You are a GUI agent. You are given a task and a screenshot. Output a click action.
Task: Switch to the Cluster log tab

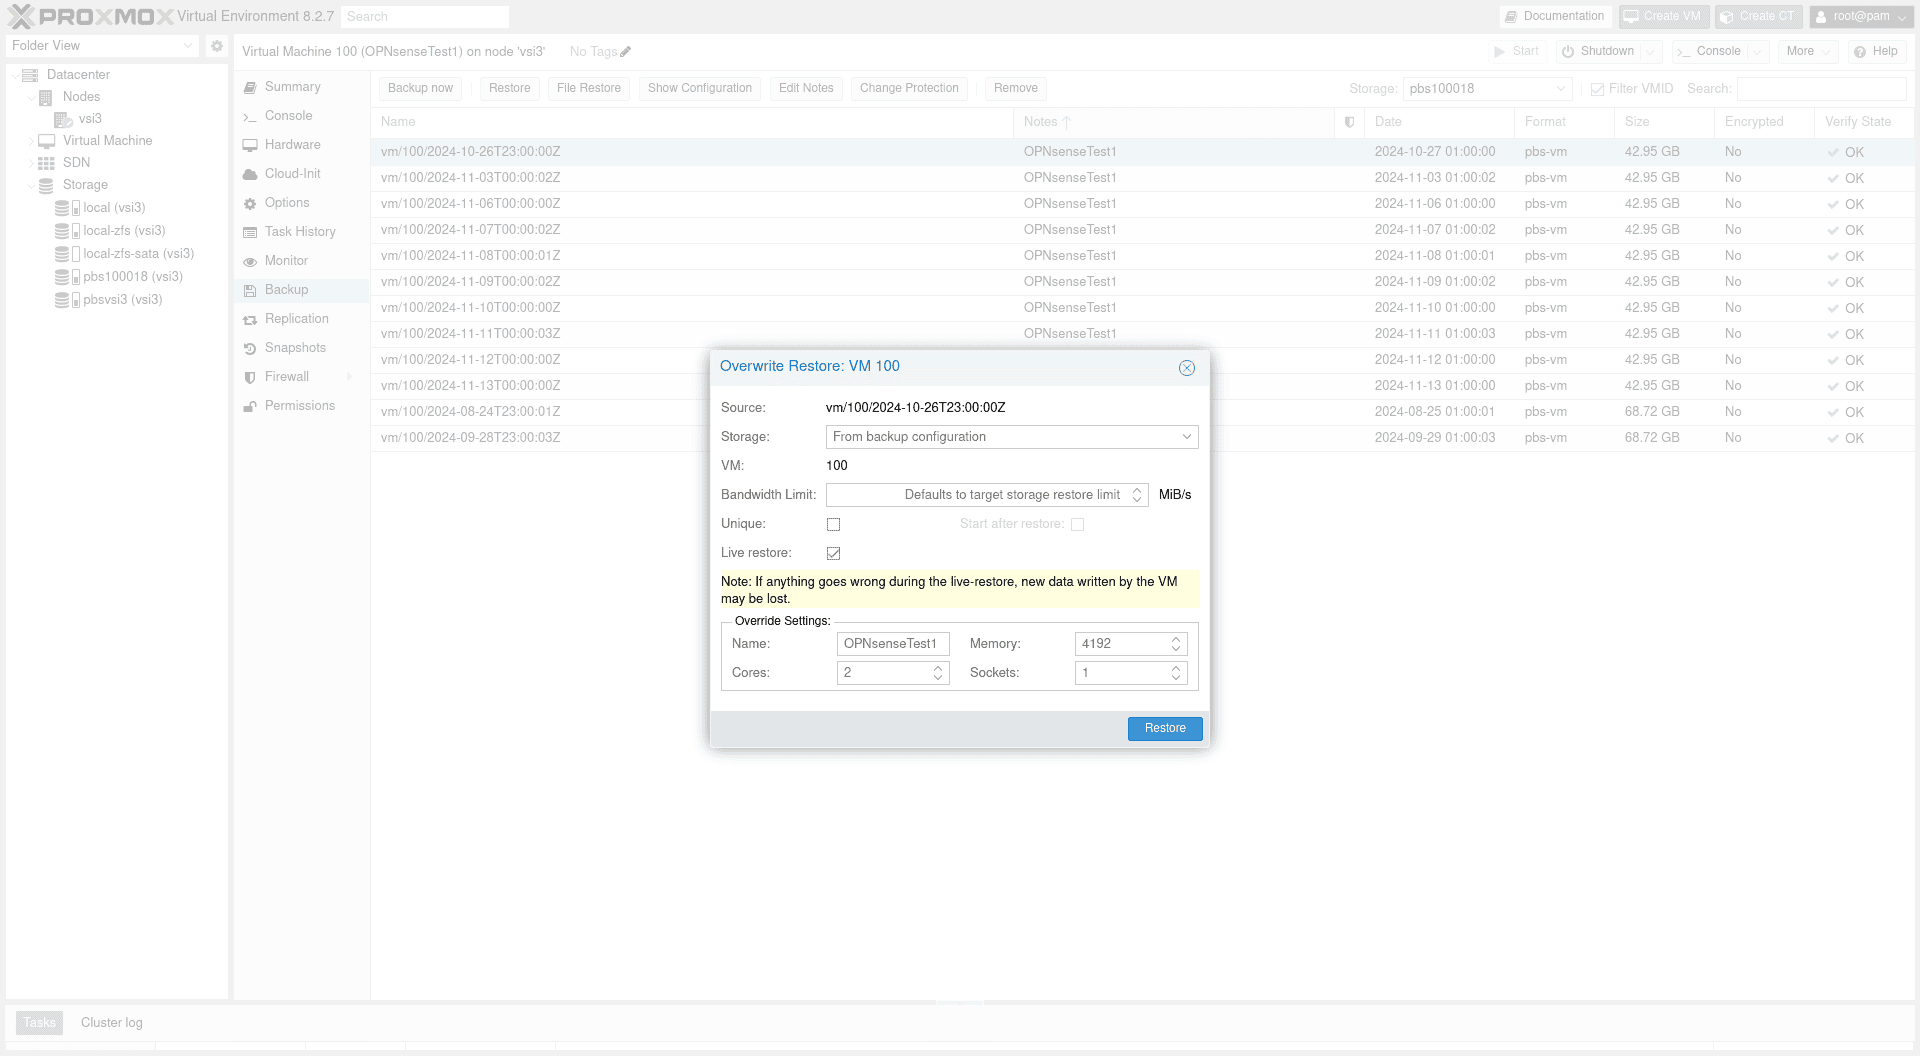click(112, 1023)
